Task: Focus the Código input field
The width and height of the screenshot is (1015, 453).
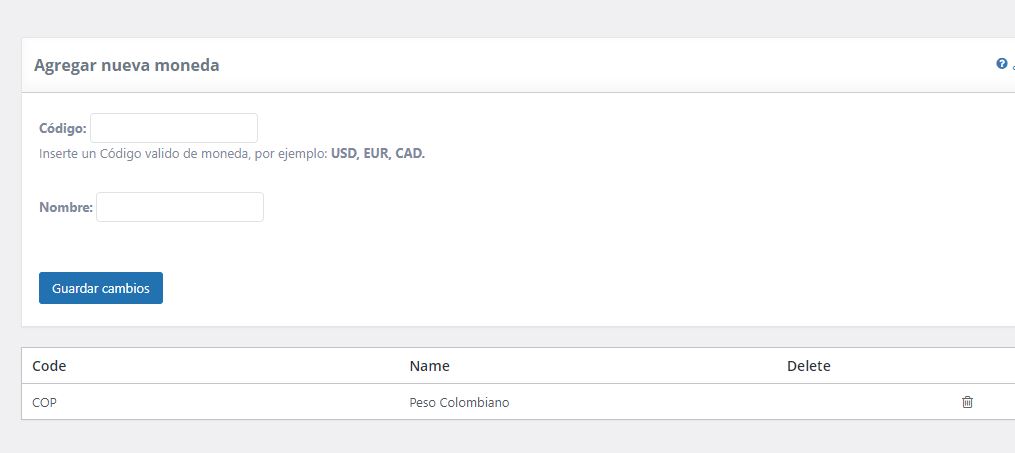Action: [174, 128]
